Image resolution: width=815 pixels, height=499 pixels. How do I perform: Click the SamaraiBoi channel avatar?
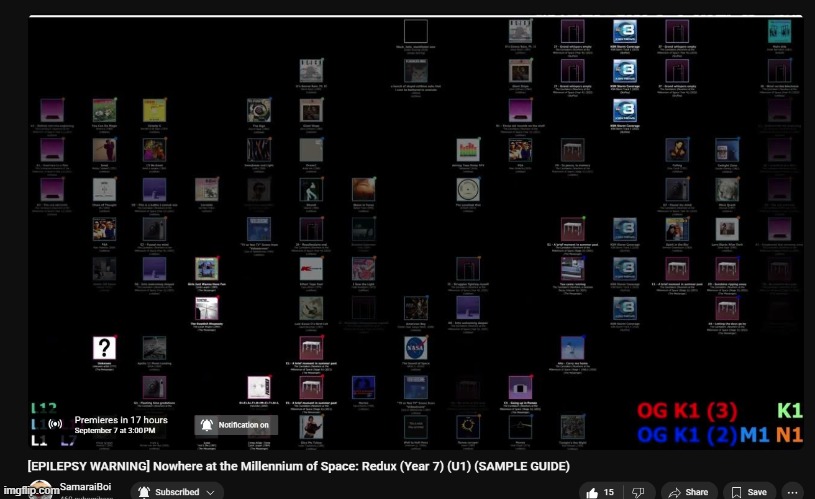[x=41, y=491]
